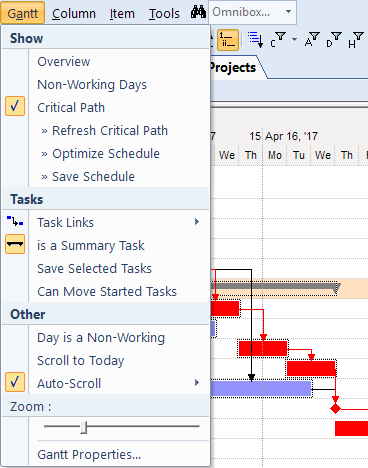Apply the C filter funnel icon
The height and width of the screenshot is (468, 368).
(x=278, y=40)
